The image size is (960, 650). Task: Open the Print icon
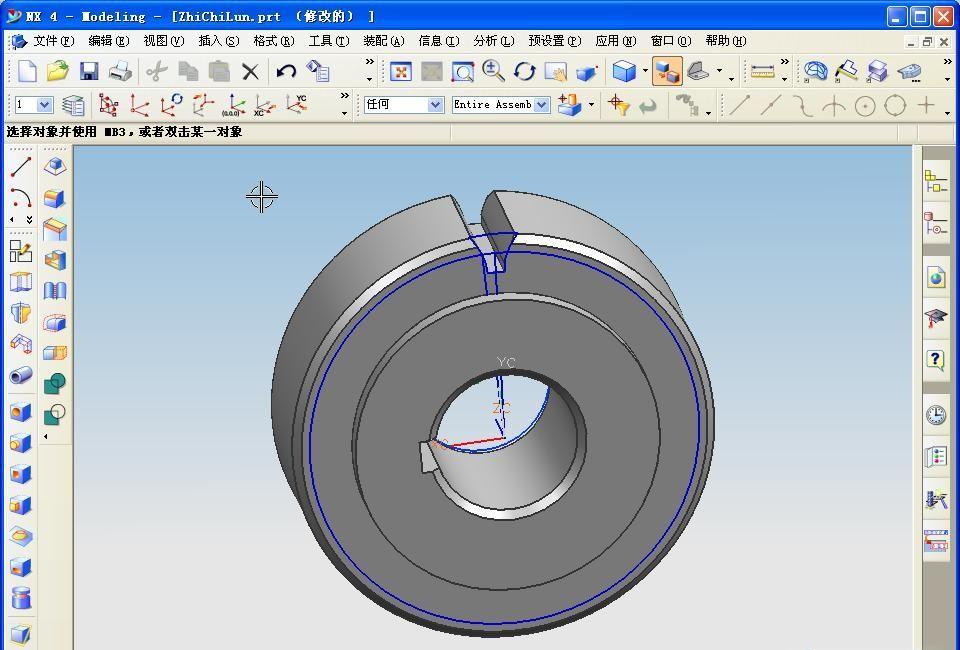pyautogui.click(x=120, y=71)
